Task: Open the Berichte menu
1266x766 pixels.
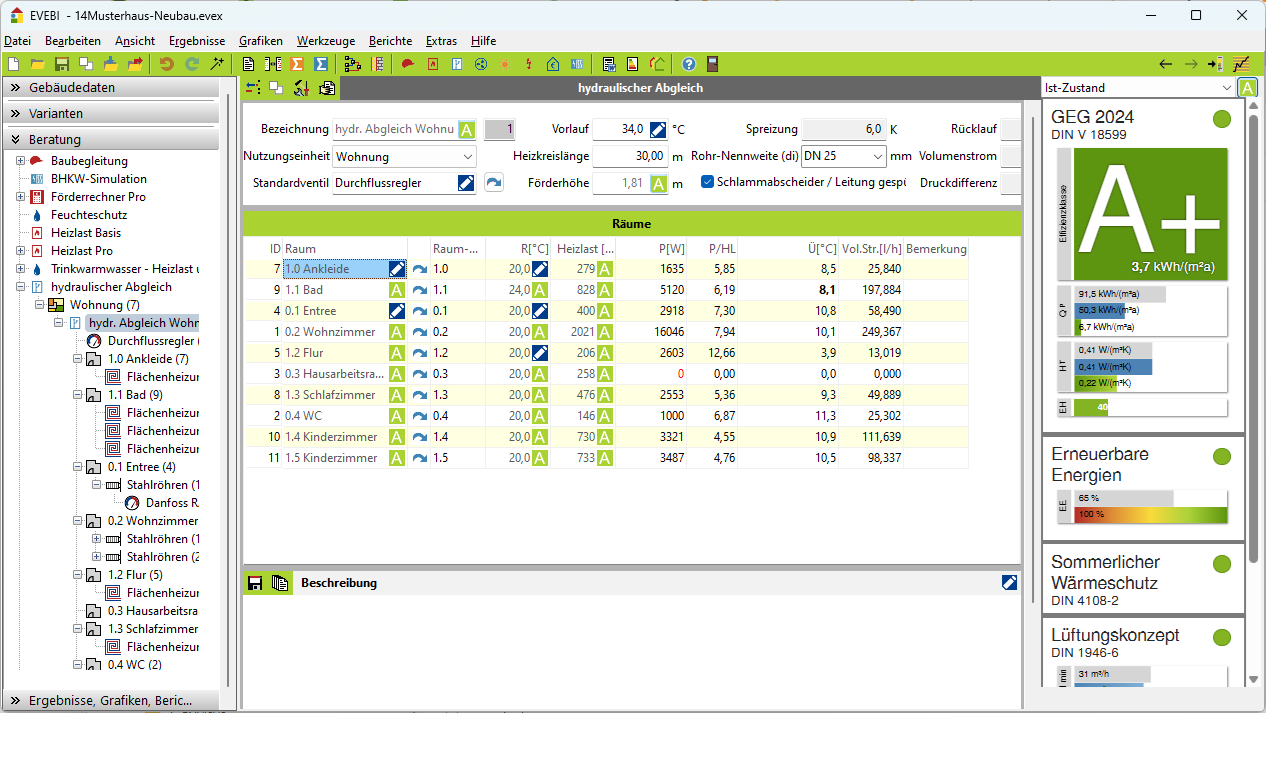Action: click(x=390, y=41)
